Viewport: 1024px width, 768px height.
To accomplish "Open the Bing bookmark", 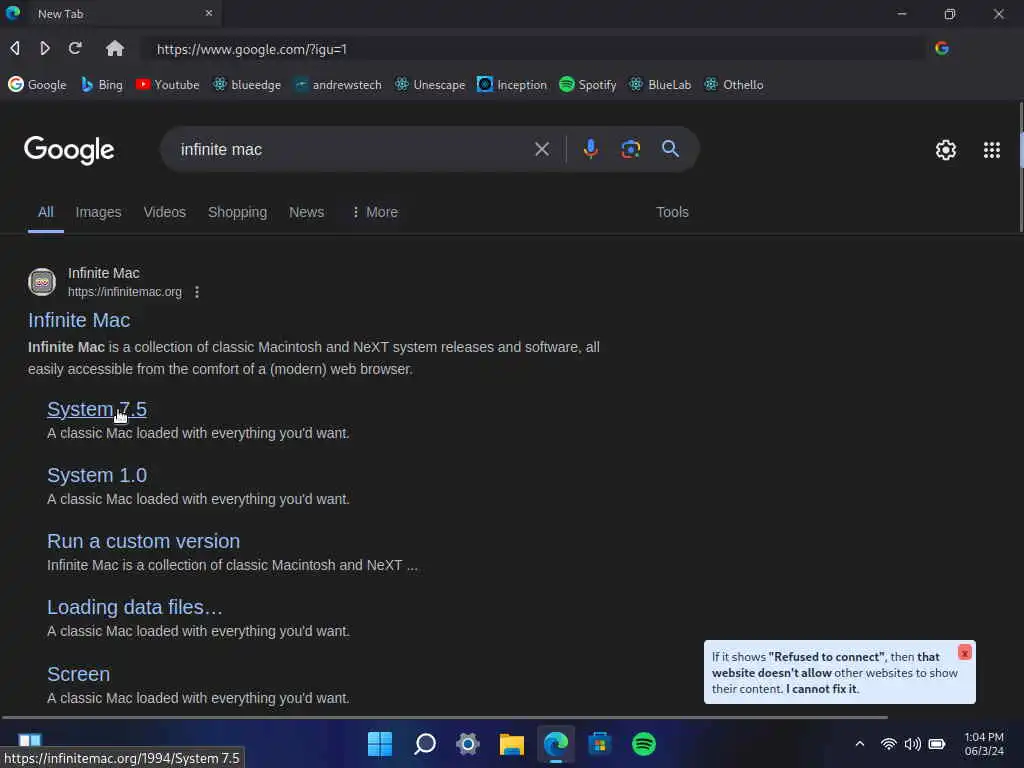I will [101, 84].
